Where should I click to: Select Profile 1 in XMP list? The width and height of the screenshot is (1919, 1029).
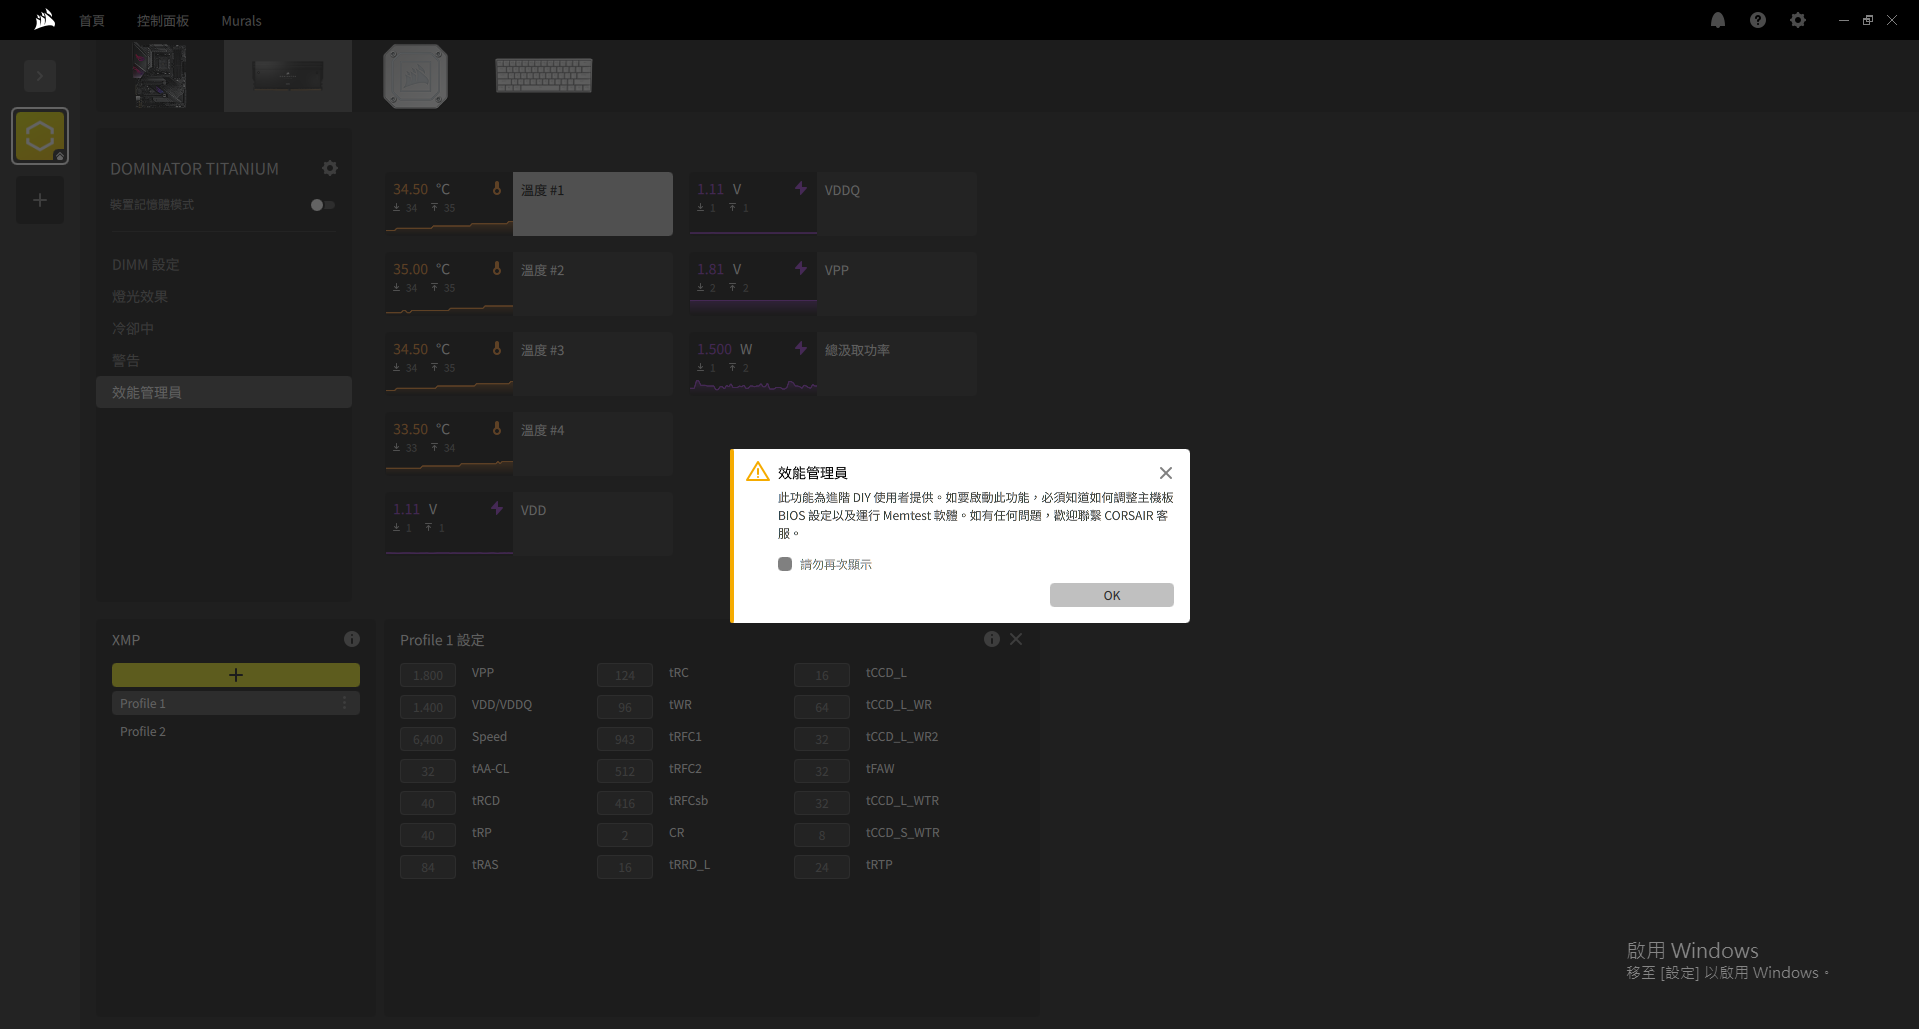236,703
